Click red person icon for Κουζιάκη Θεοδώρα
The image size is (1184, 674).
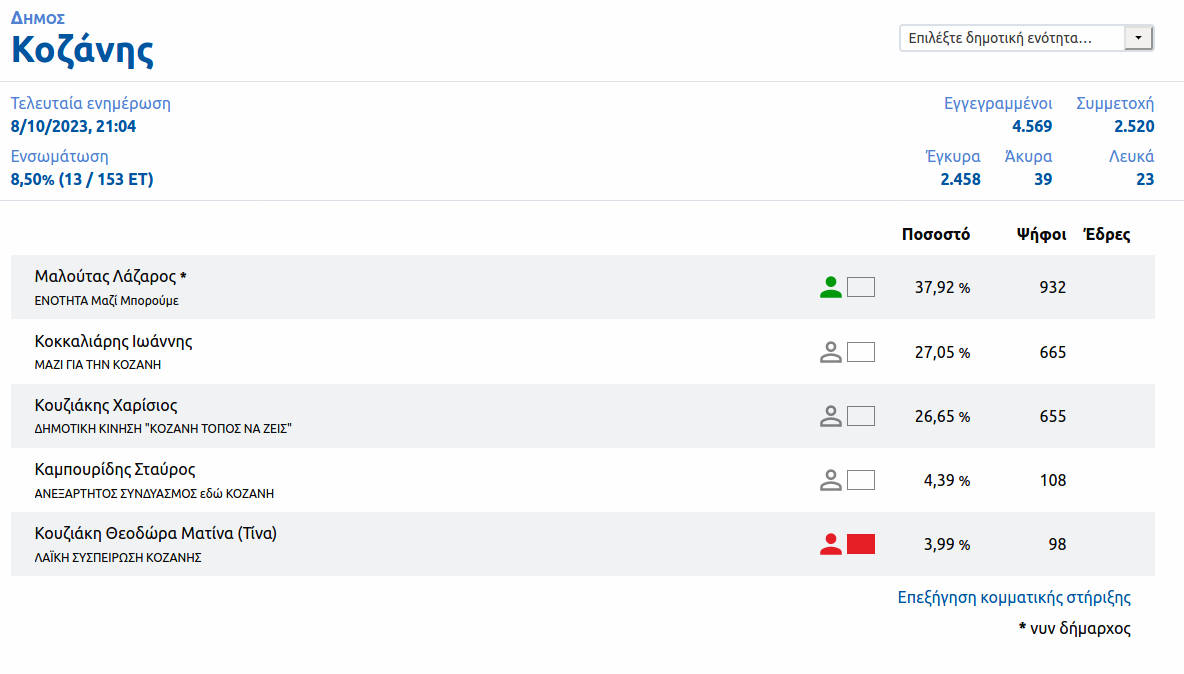(x=830, y=544)
